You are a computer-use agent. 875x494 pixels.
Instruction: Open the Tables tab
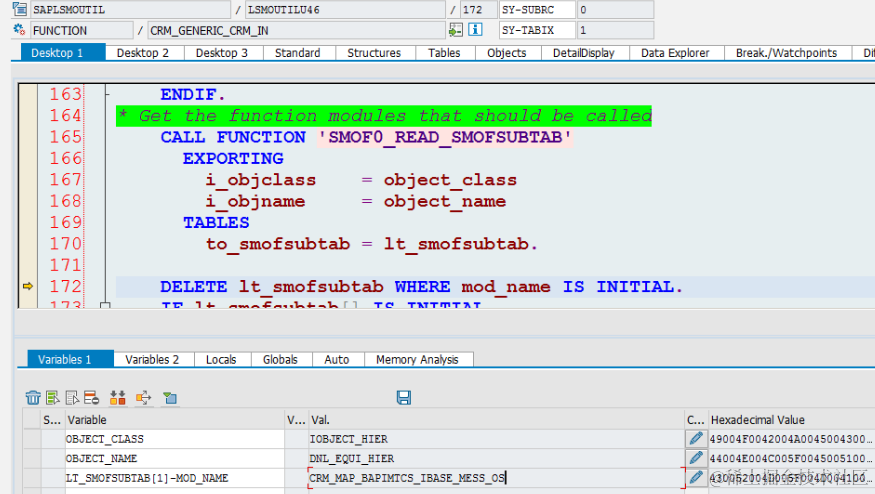pyautogui.click(x=444, y=53)
